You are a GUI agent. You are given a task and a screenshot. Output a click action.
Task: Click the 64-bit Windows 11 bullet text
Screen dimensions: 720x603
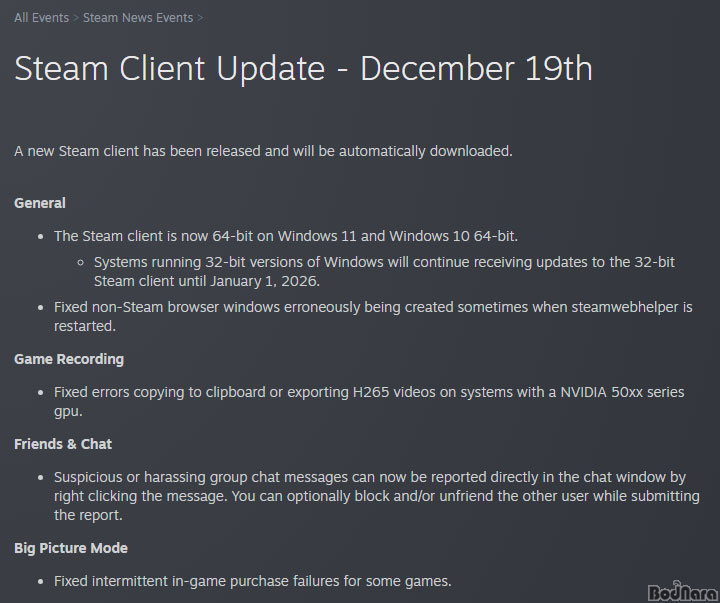tap(286, 236)
